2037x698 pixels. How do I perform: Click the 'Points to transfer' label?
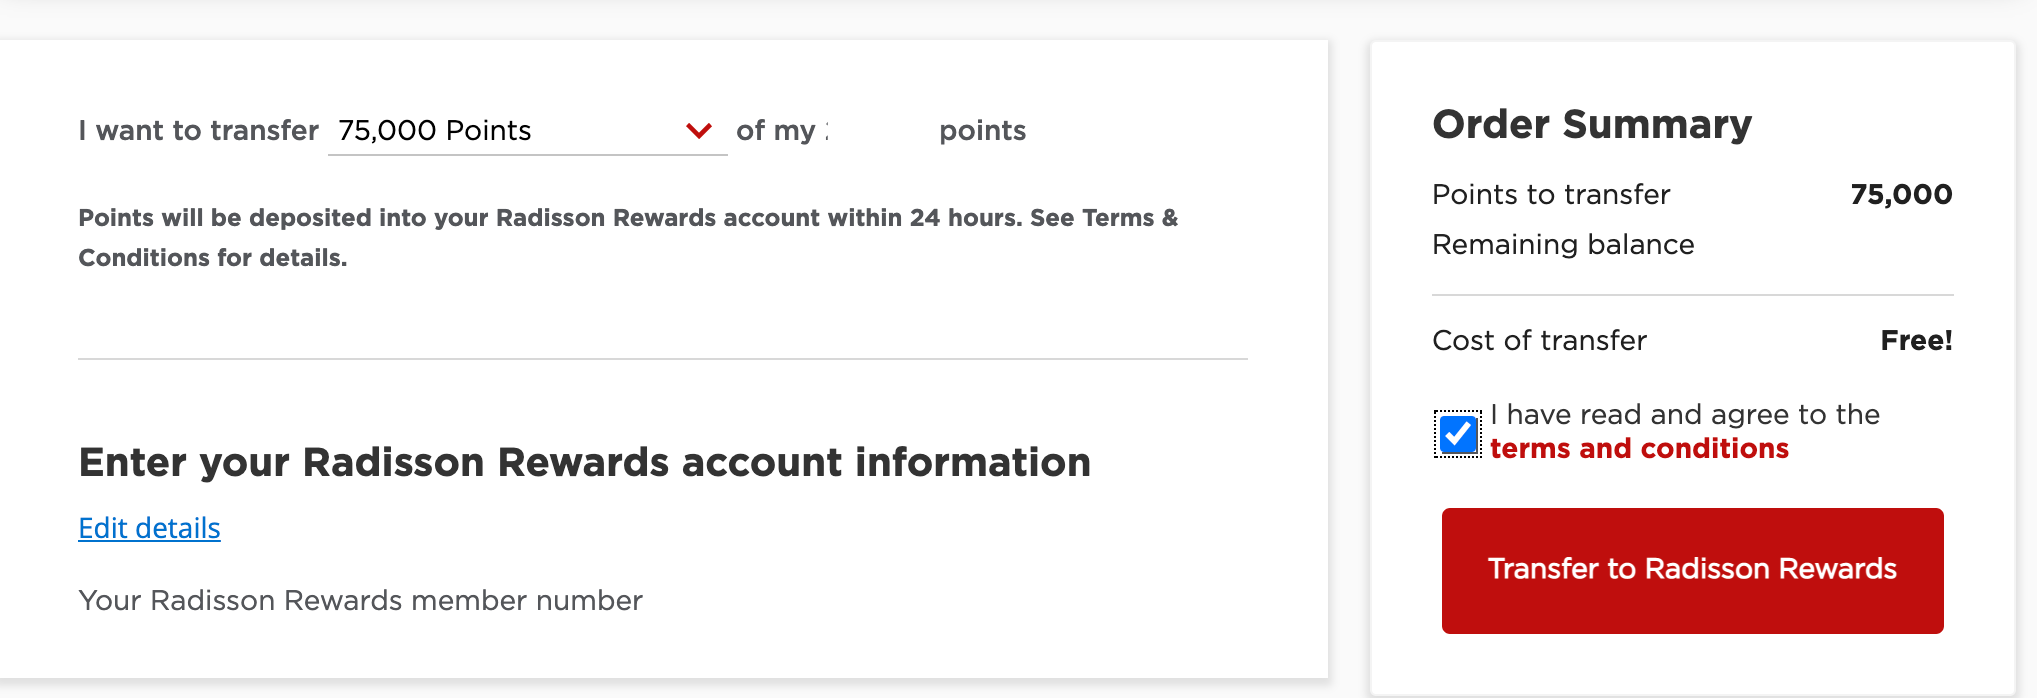(1550, 194)
